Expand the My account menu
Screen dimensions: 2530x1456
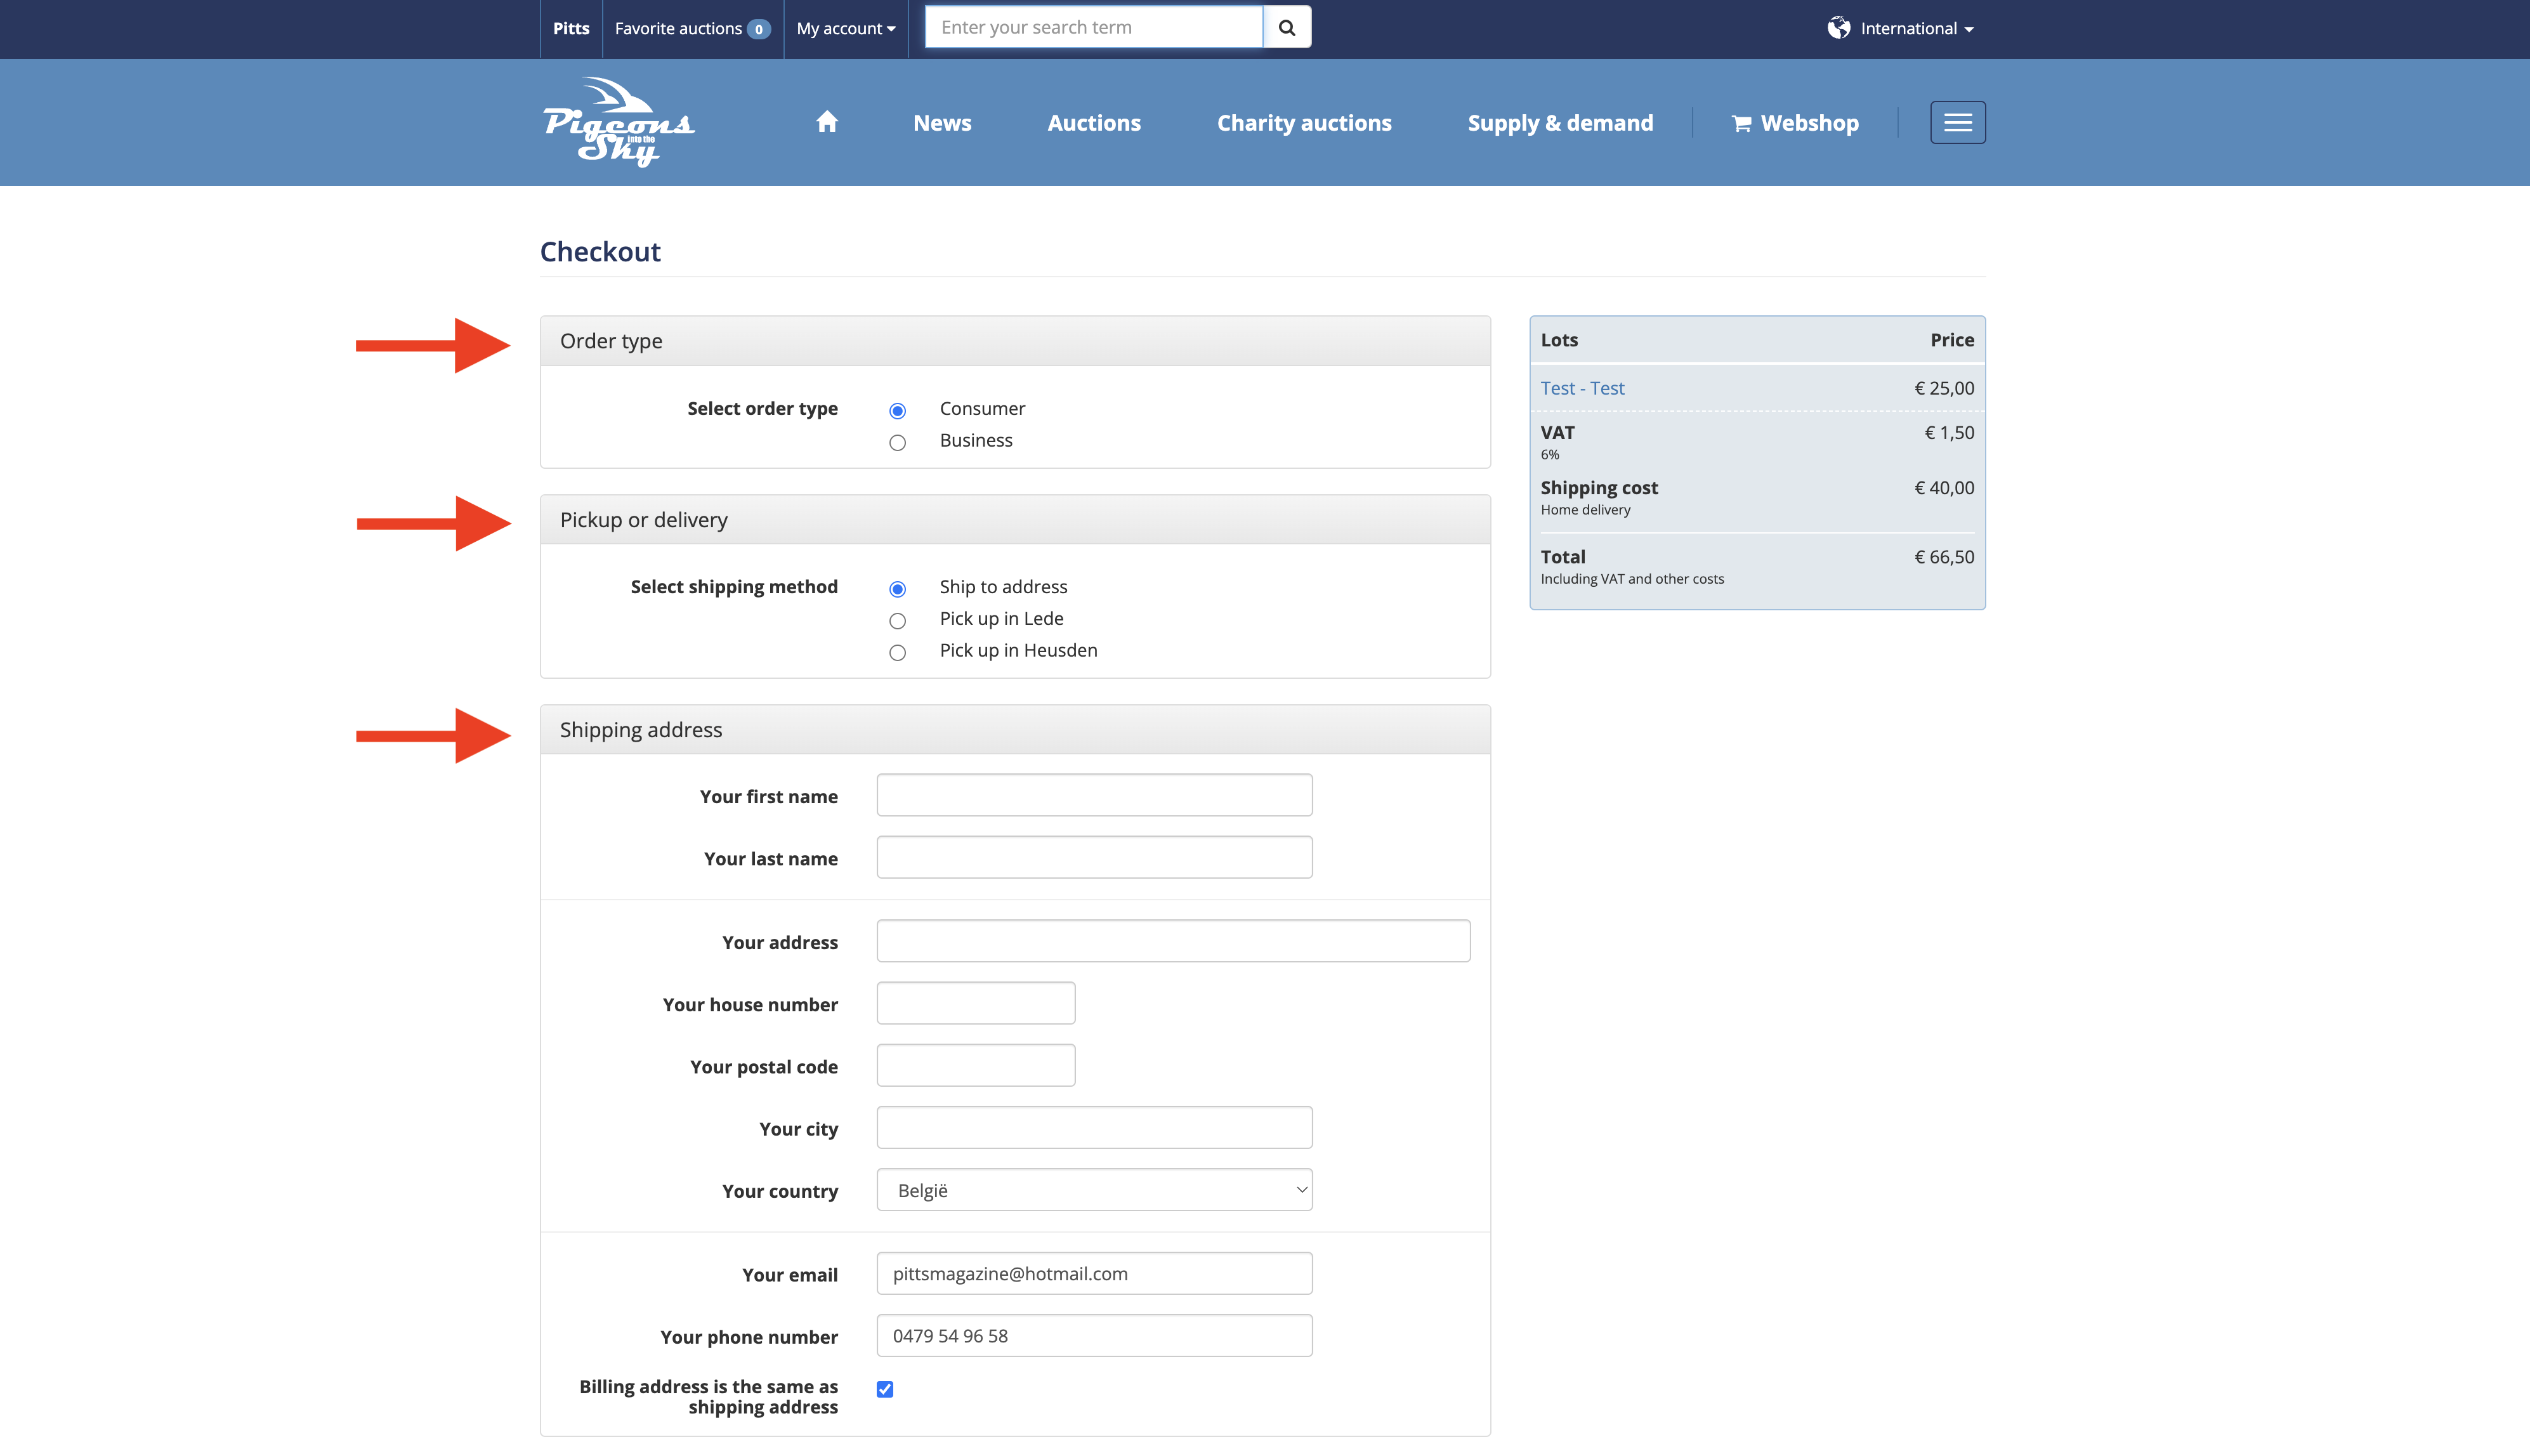point(845,29)
